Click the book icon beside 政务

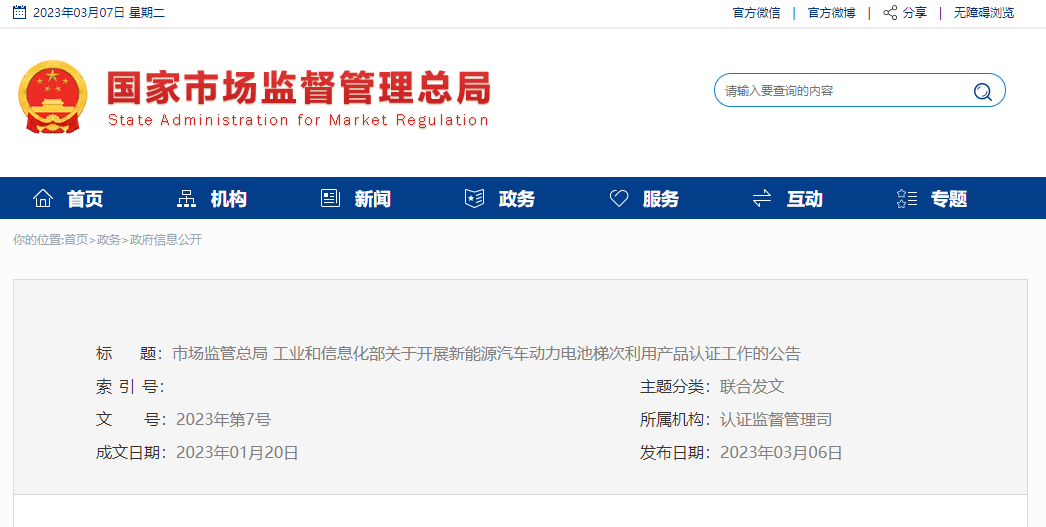click(474, 198)
